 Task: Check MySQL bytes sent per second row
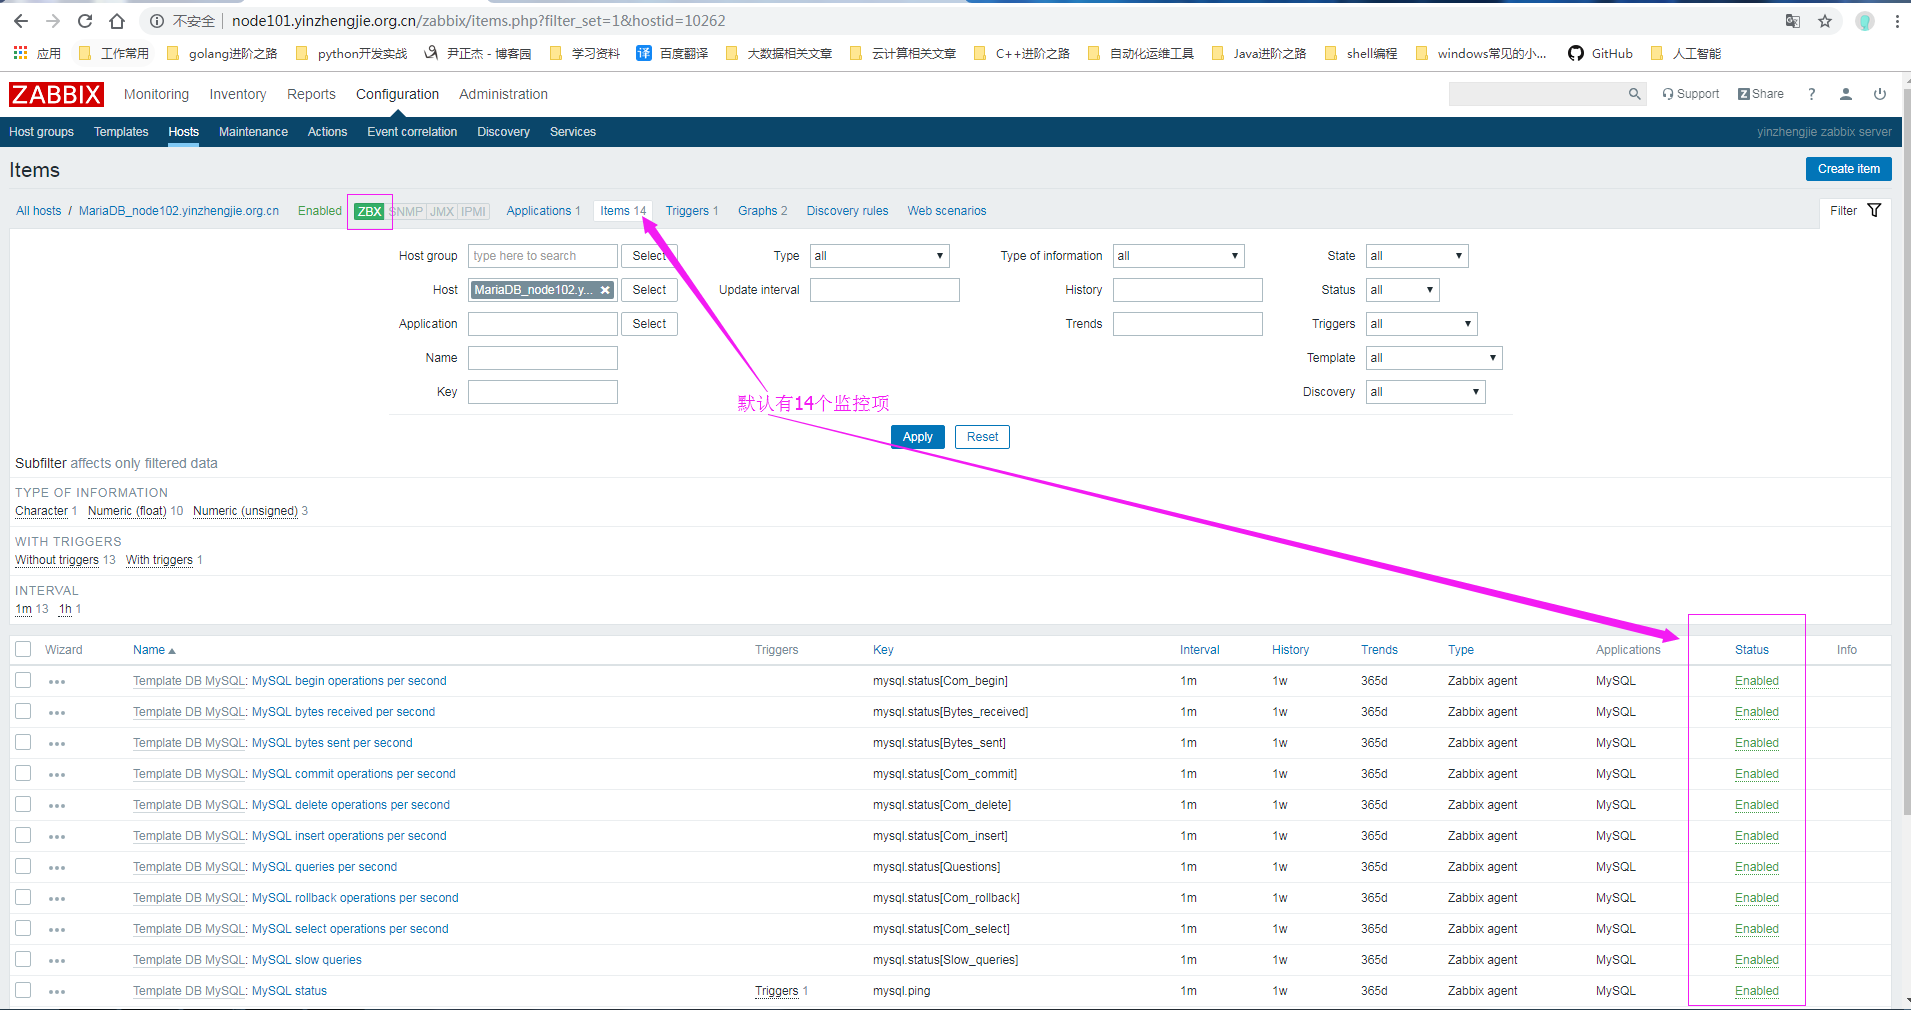[23, 742]
